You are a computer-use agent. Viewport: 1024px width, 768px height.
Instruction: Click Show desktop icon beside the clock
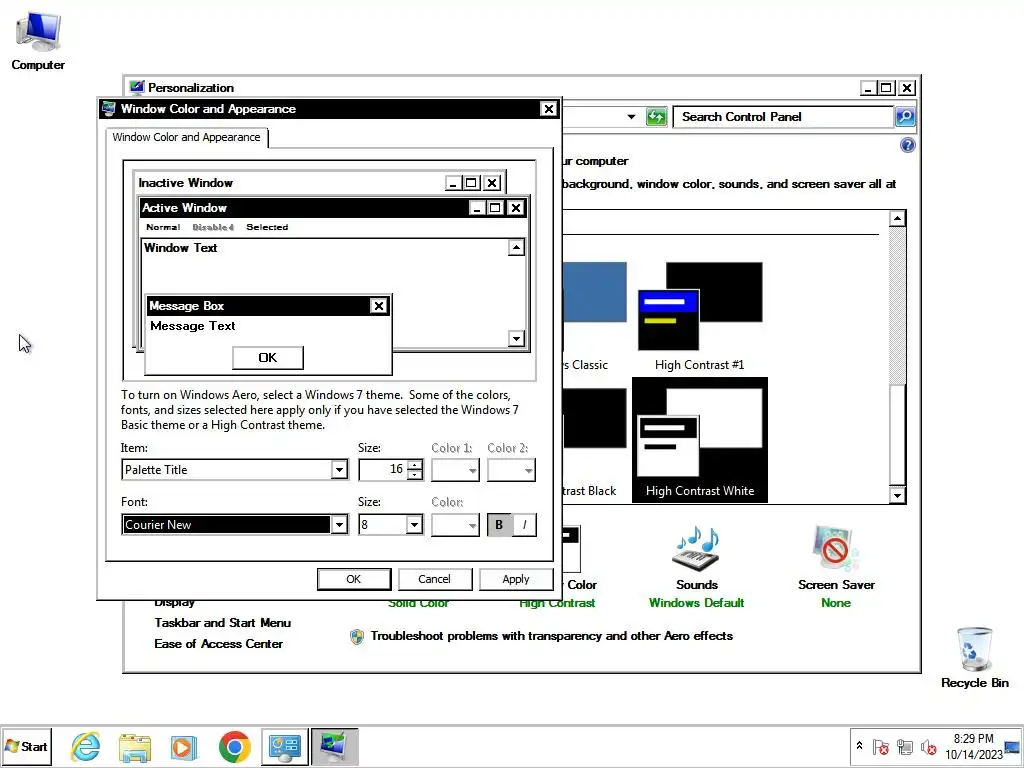point(1012,746)
